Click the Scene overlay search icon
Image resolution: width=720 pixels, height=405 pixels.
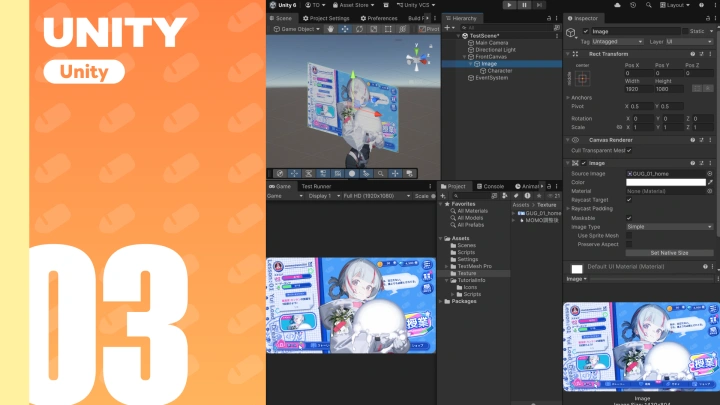380,174
